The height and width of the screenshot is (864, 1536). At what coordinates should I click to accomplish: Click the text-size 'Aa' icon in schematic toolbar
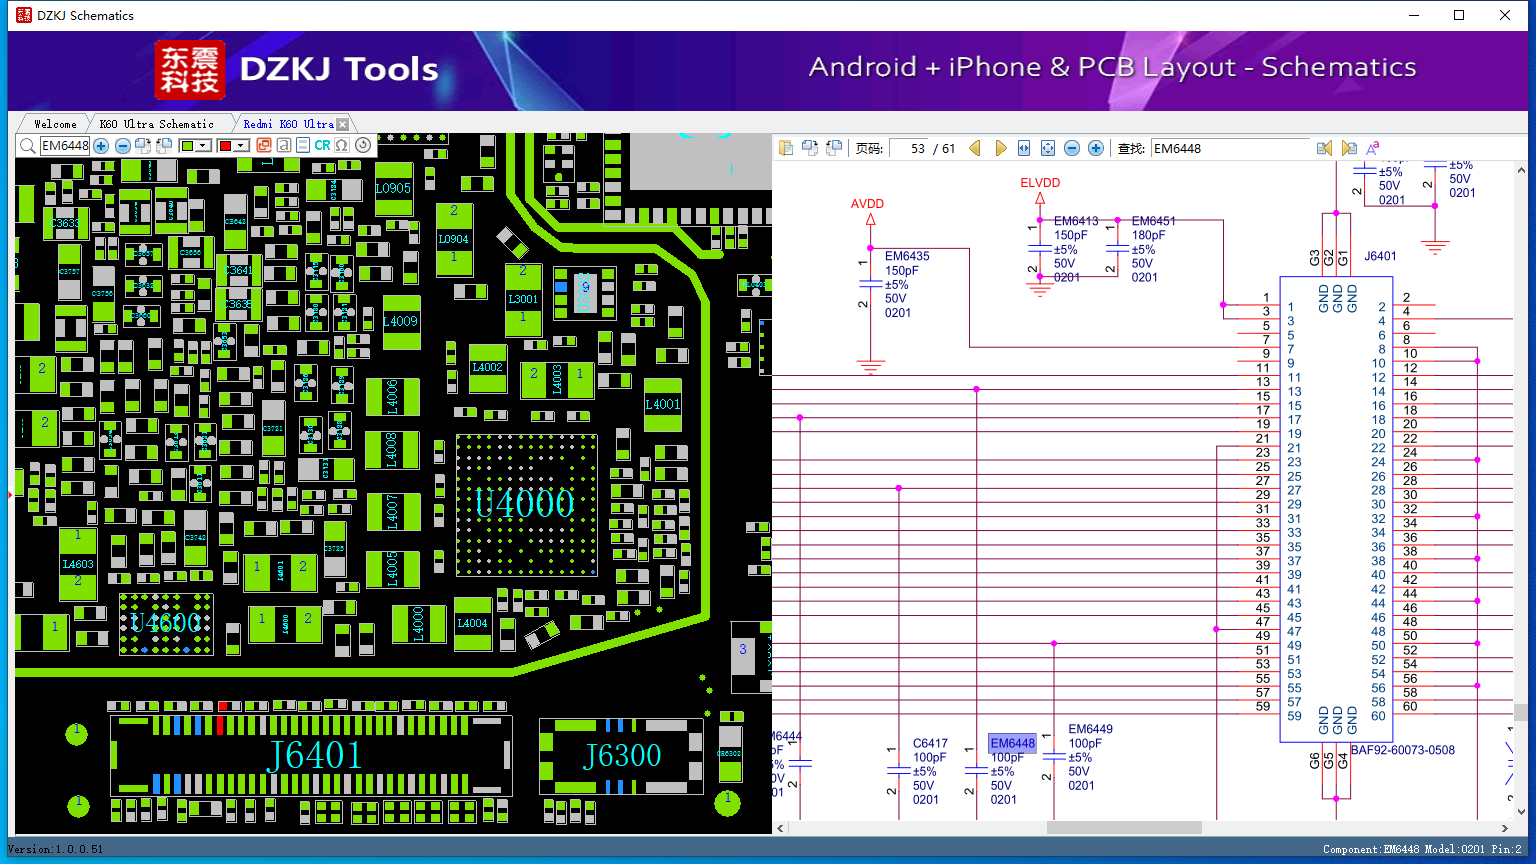coord(1373,148)
